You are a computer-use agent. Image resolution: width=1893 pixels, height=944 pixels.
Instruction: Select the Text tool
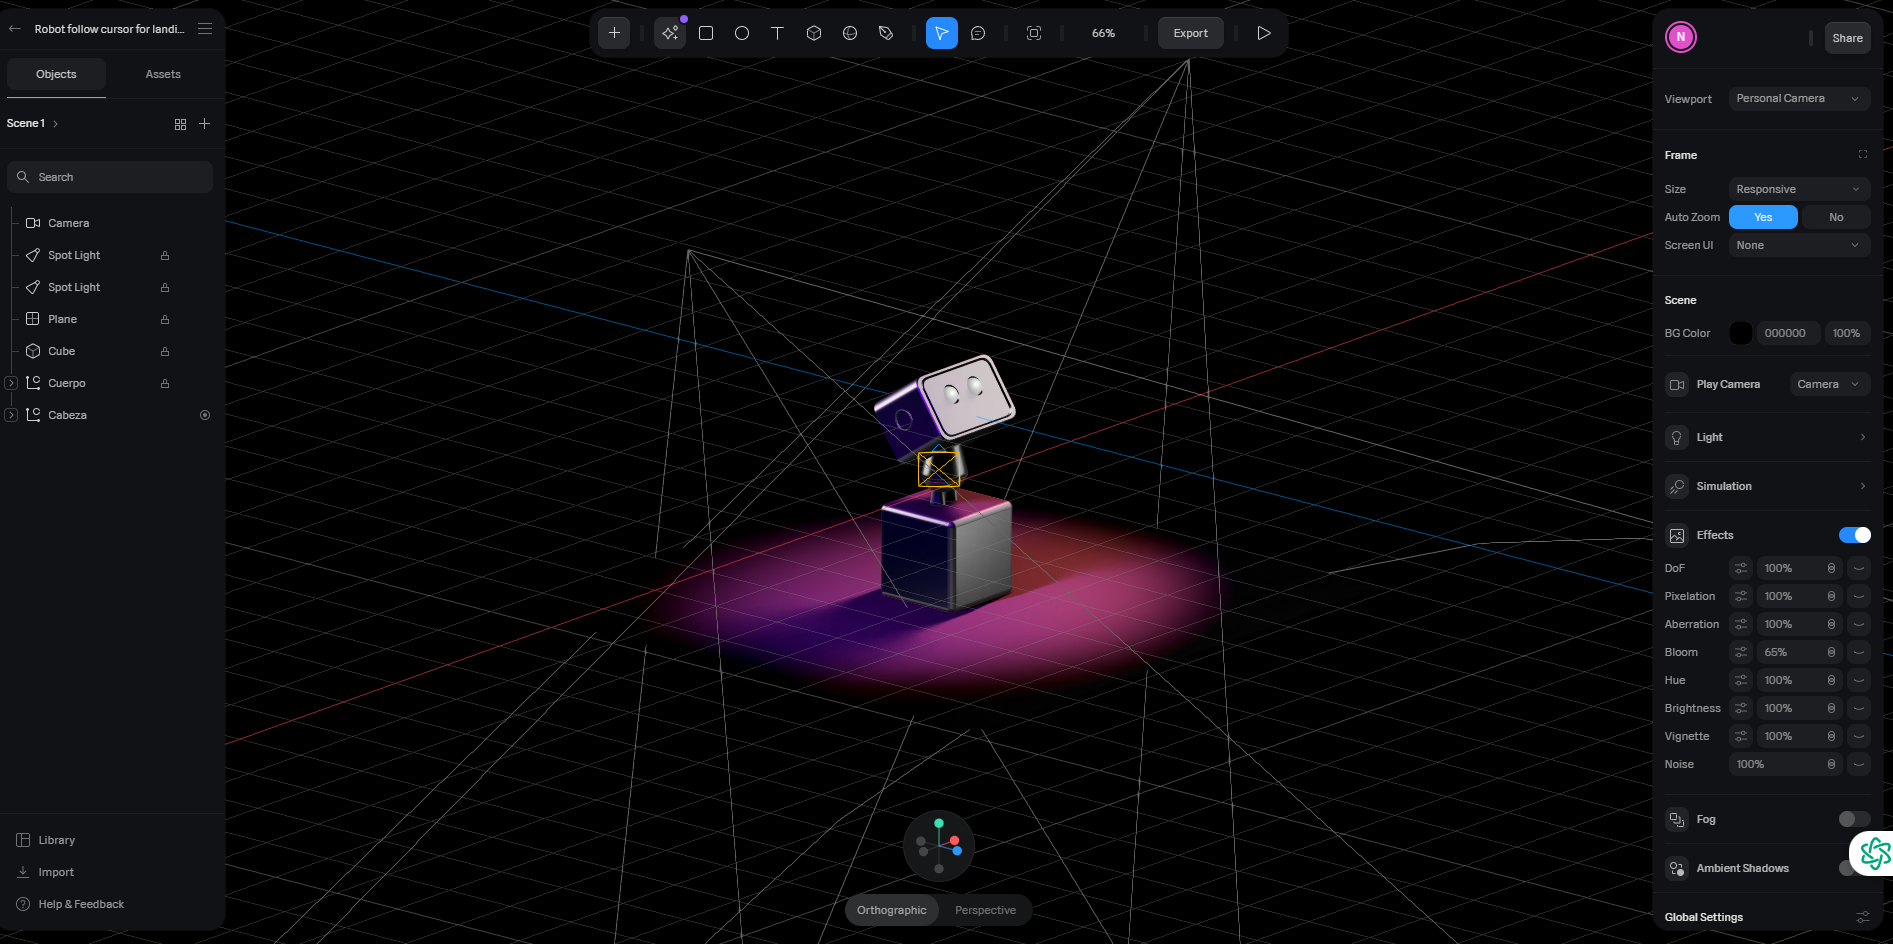coord(778,33)
